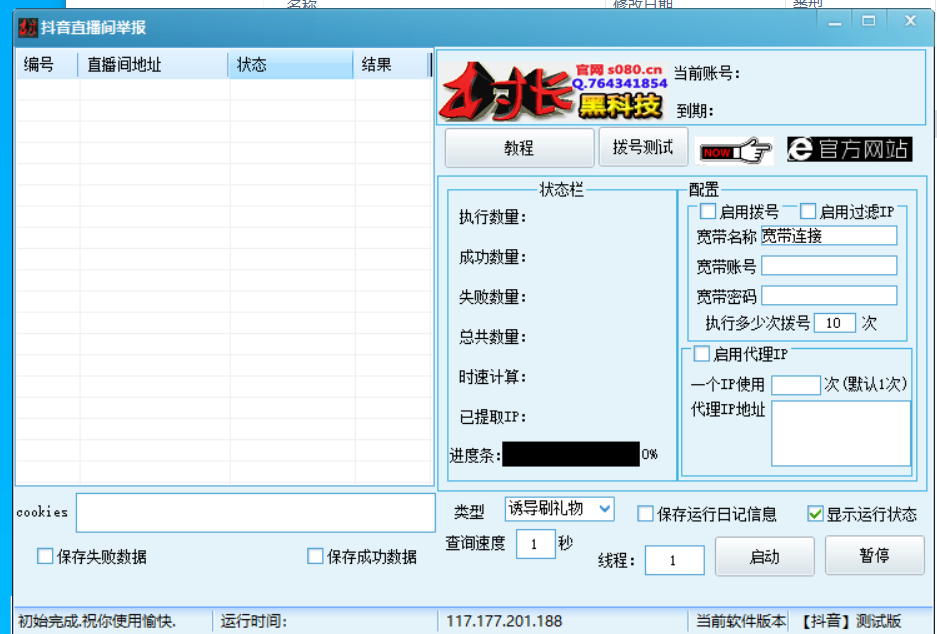Click the black 进度条 progress bar
Viewport: 937px width, 634px height.
pyautogui.click(x=571, y=454)
